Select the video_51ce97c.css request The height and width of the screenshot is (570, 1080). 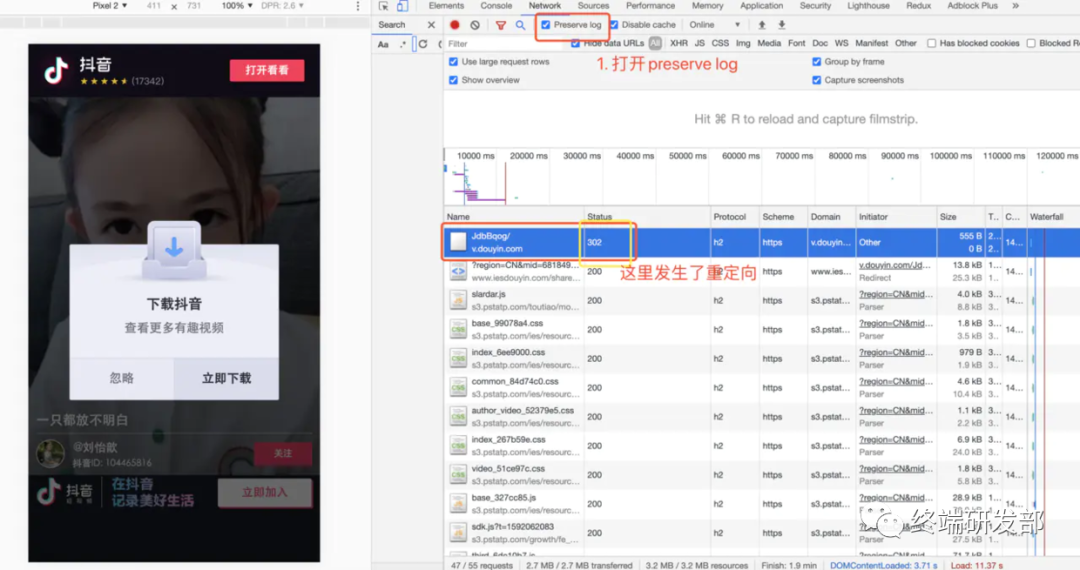(x=761, y=475)
